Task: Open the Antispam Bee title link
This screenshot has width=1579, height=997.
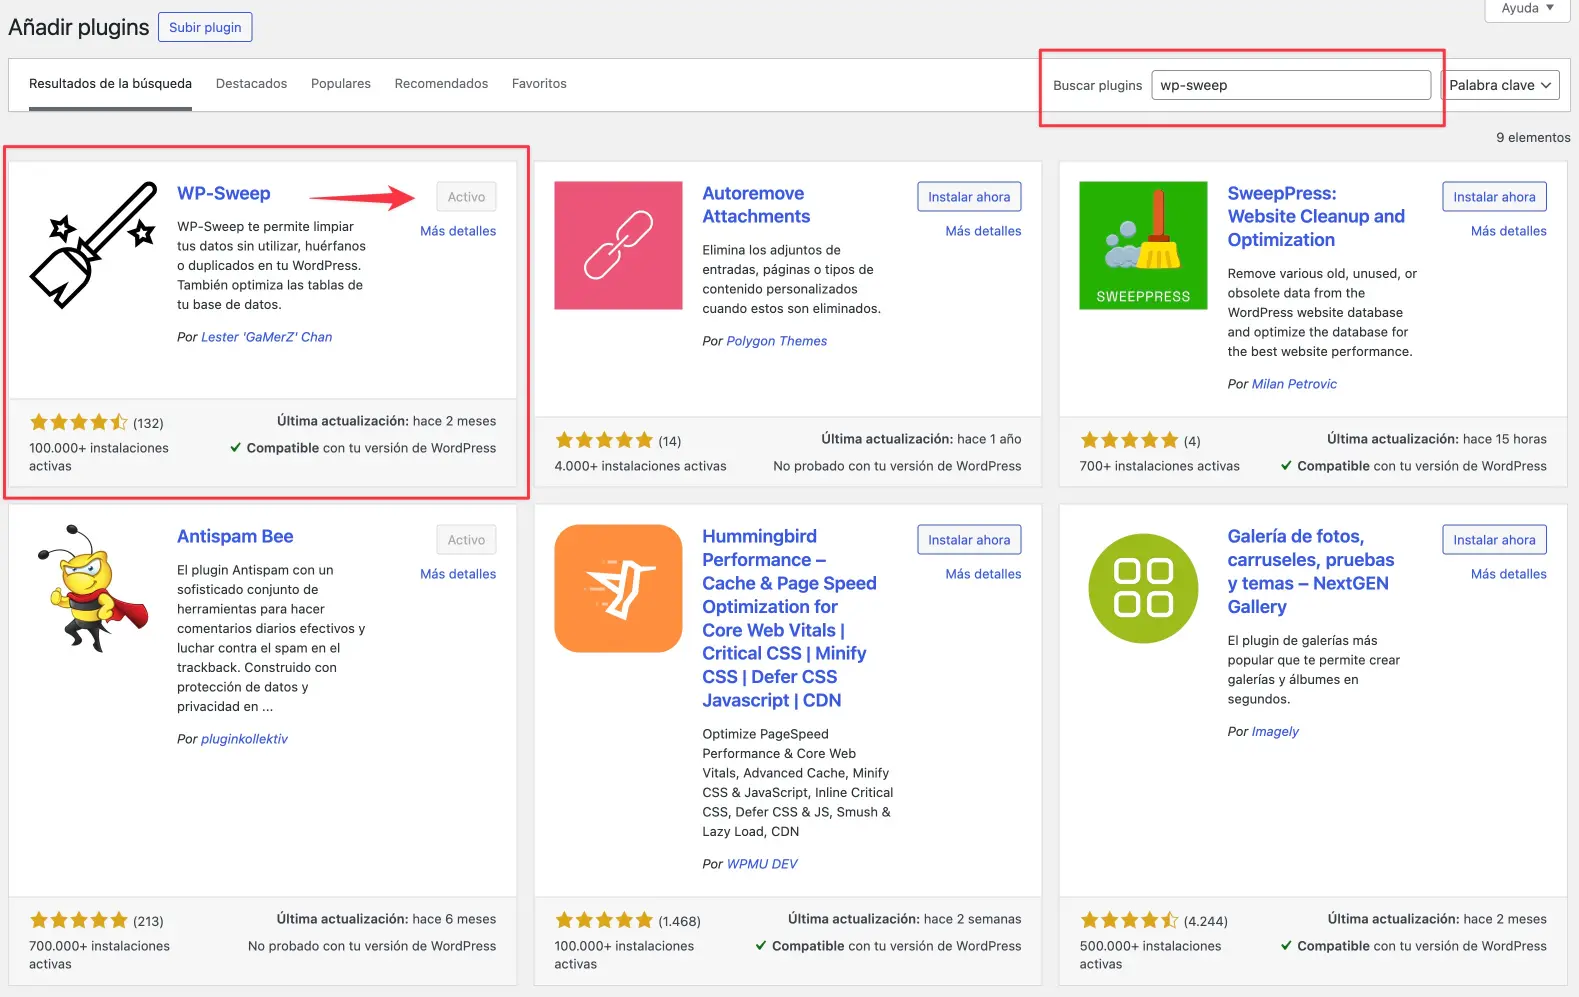Action: point(235,537)
